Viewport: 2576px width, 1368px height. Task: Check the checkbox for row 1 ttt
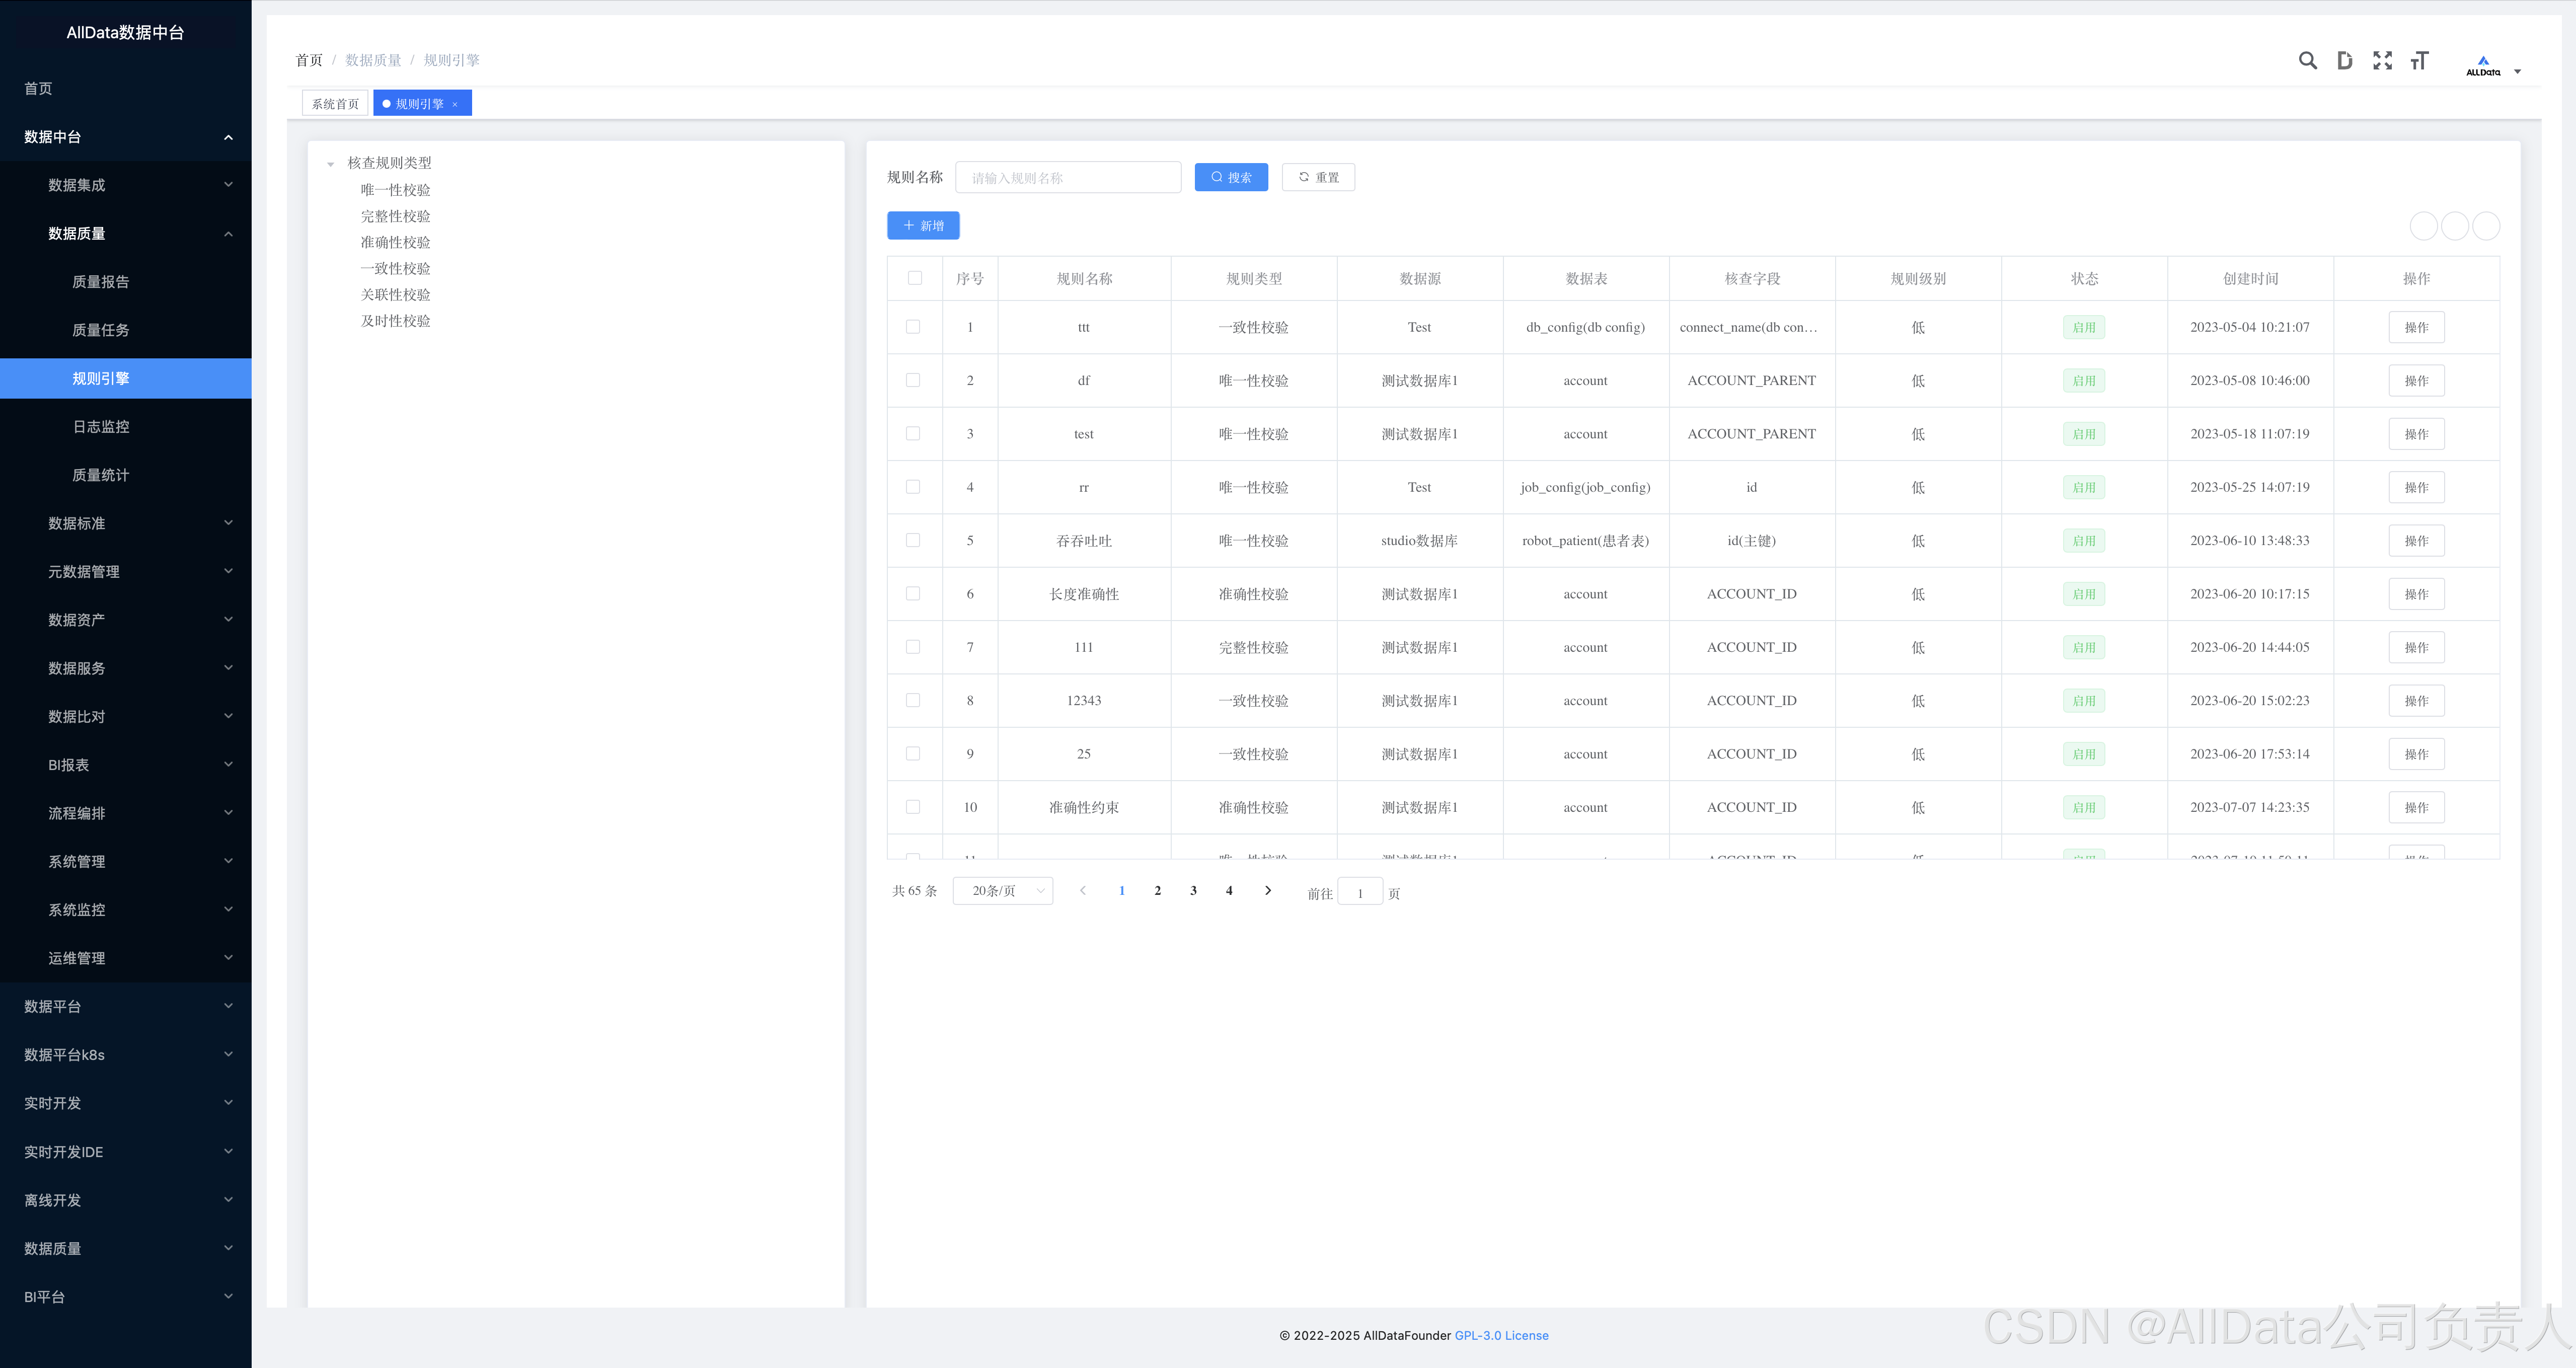[912, 327]
